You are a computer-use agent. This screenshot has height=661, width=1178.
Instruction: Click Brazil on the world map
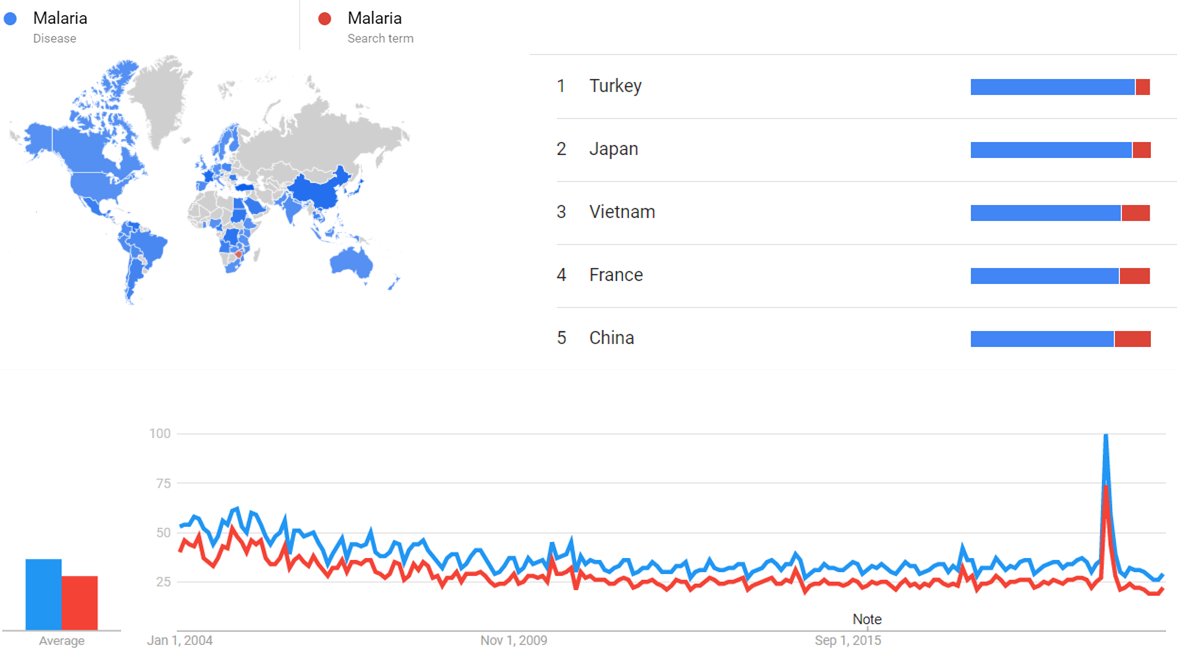tap(153, 247)
